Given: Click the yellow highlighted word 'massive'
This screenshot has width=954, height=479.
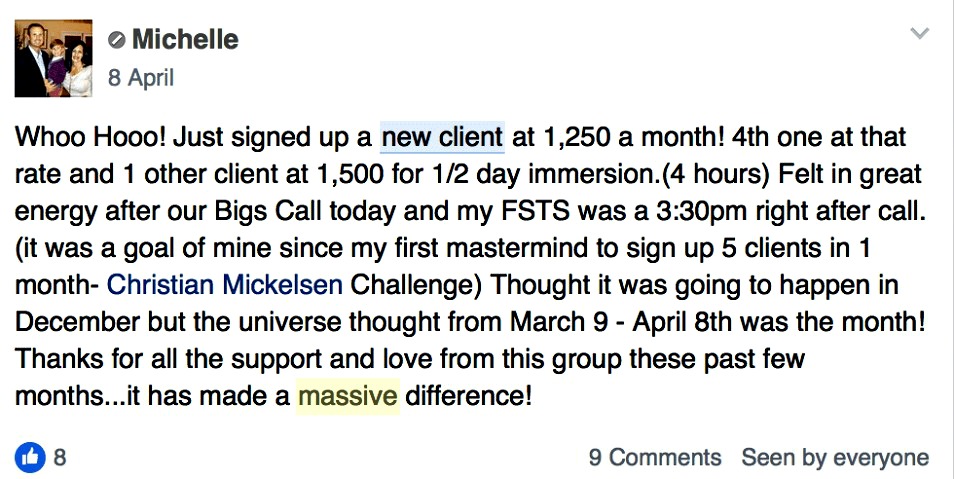Looking at the screenshot, I should click(347, 396).
